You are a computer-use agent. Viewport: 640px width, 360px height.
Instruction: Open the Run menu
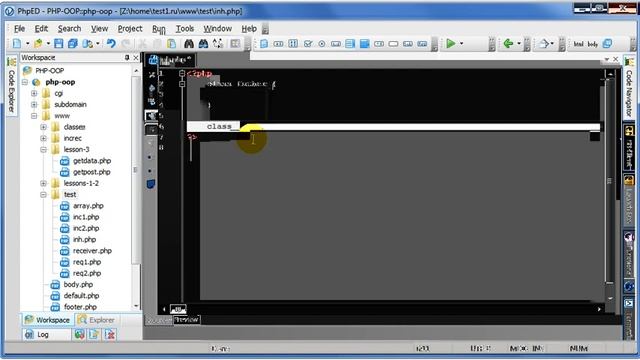click(x=159, y=29)
